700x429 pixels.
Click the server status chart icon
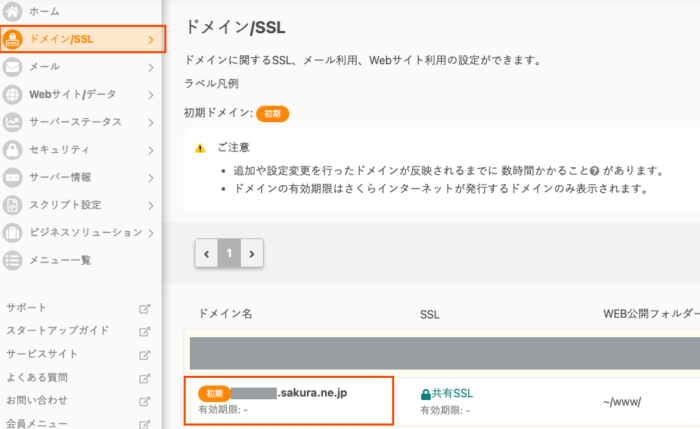point(13,122)
